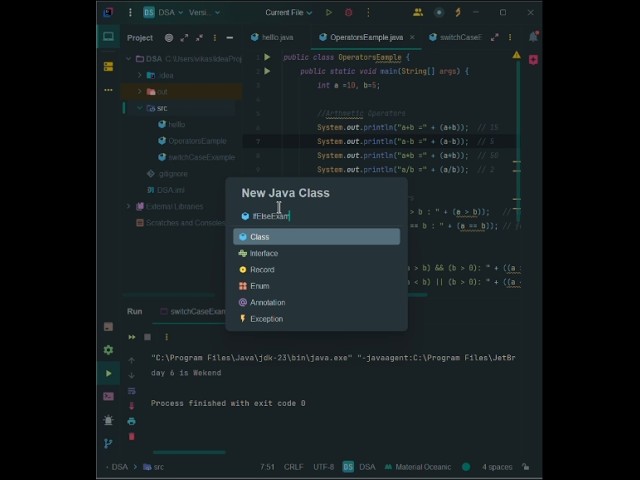Open Project panel options menu
This screenshot has width=640, height=480.
pyautogui.click(x=215, y=38)
